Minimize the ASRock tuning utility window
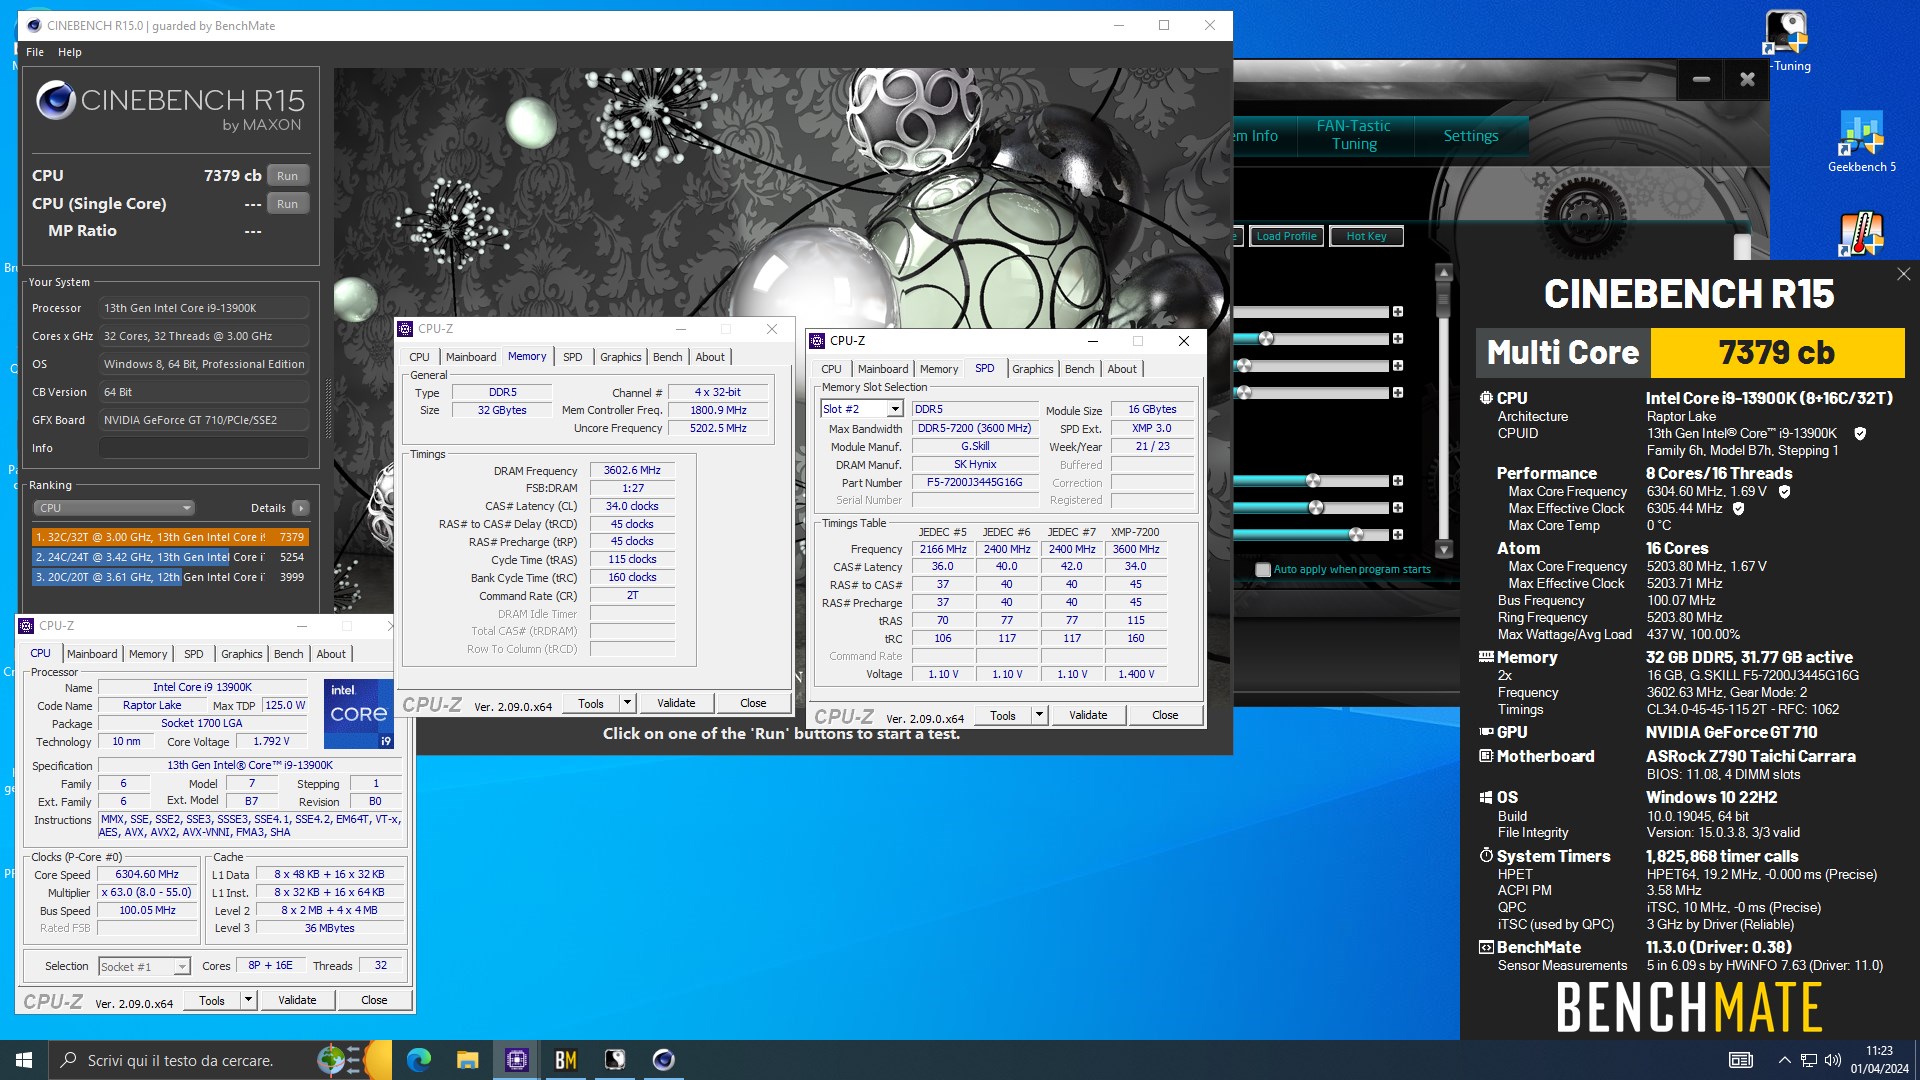1920x1080 pixels. coord(1701,79)
